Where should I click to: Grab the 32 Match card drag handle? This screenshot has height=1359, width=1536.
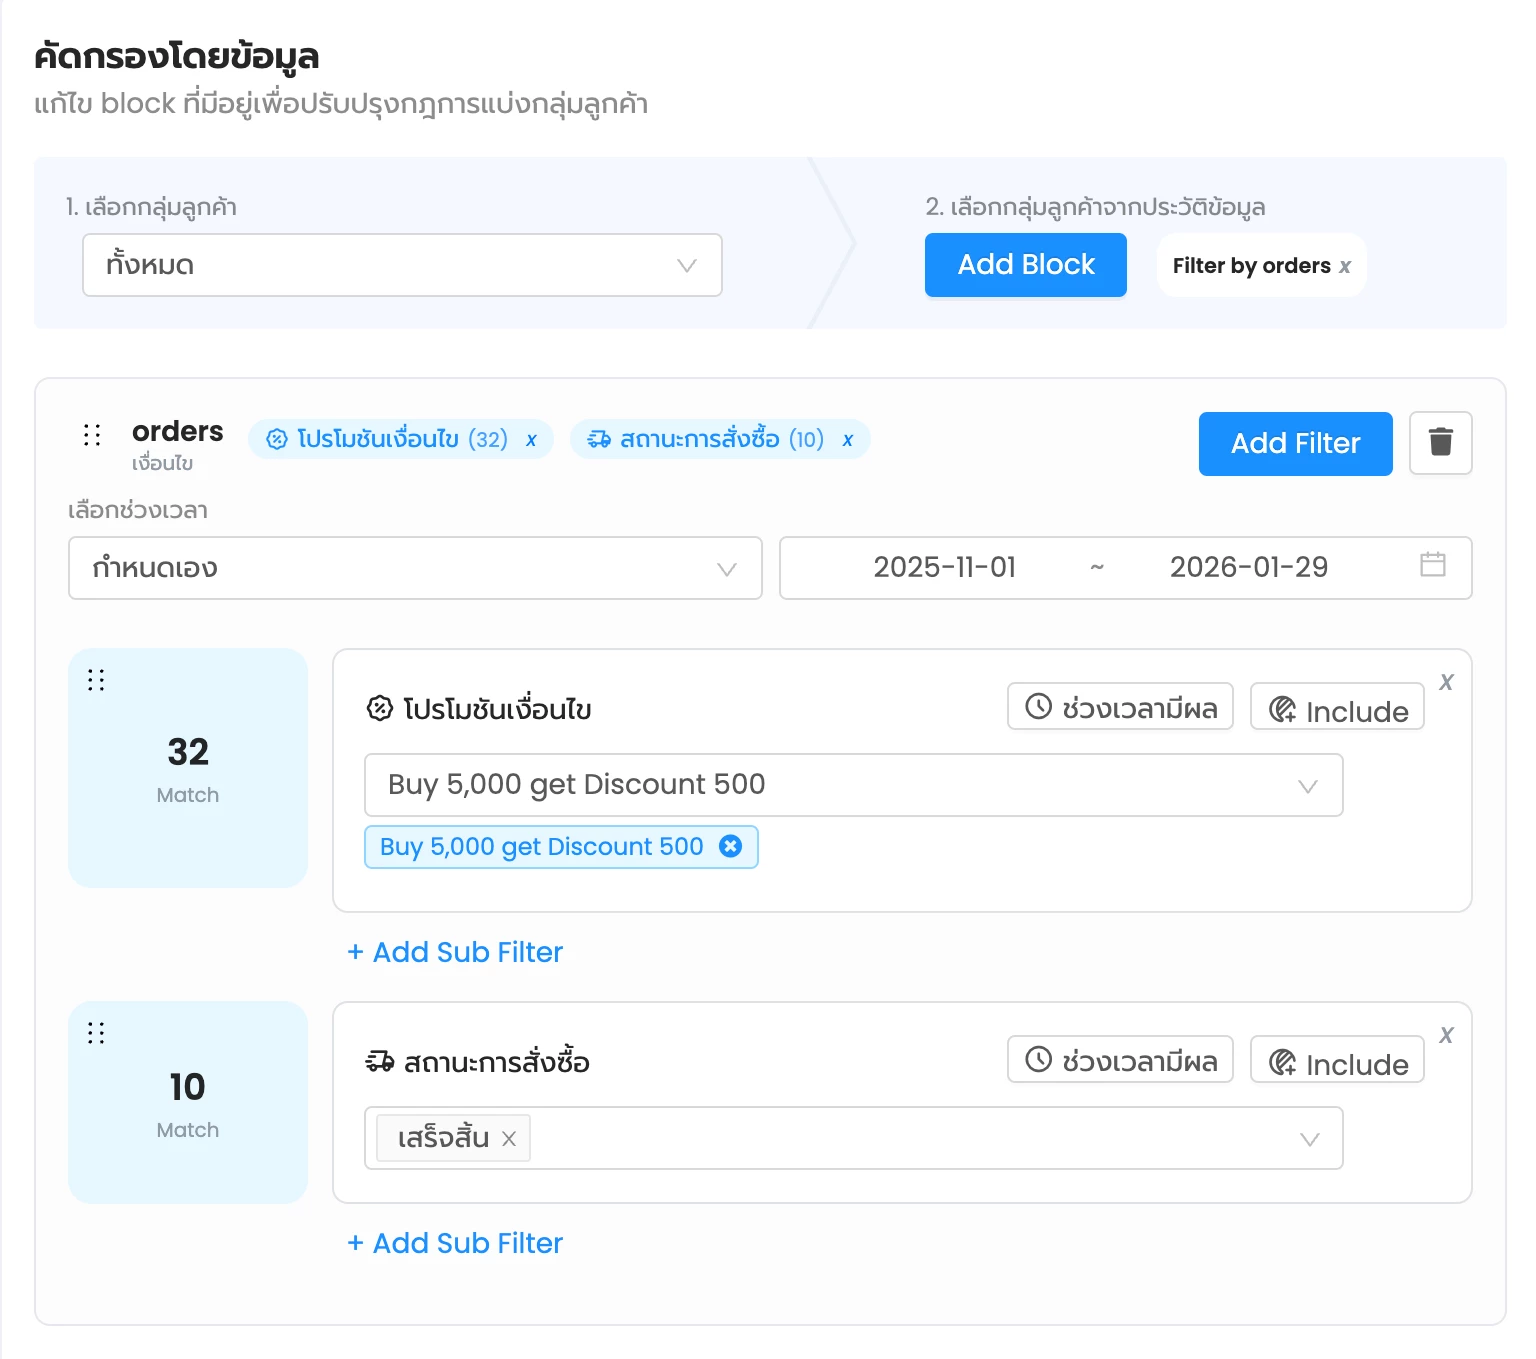[96, 680]
